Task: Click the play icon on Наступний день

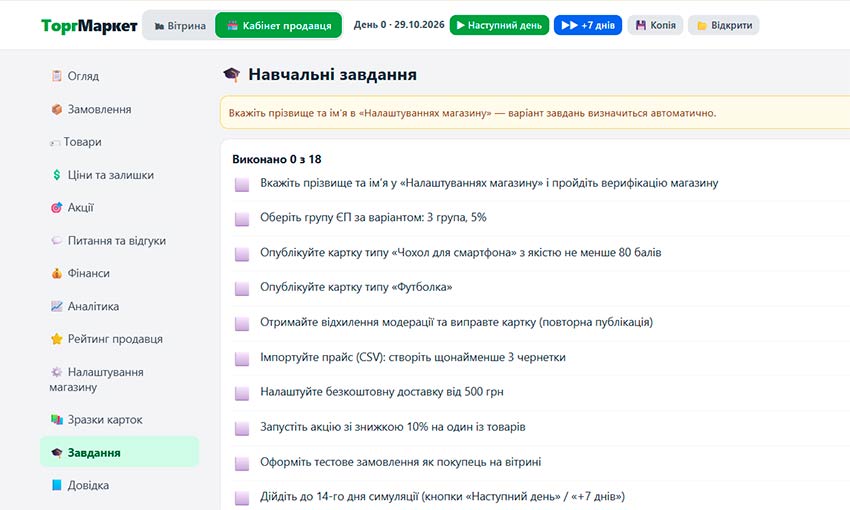Action: point(461,25)
